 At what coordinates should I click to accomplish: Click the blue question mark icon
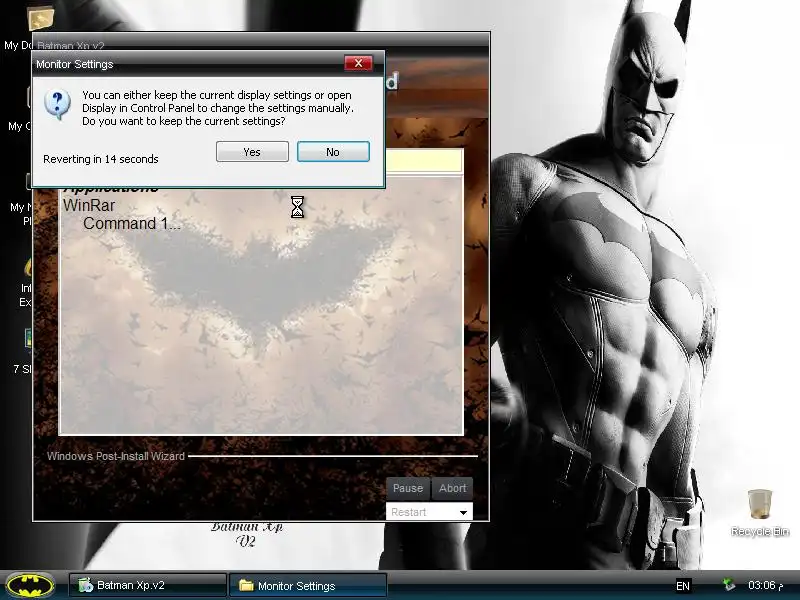tap(58, 104)
